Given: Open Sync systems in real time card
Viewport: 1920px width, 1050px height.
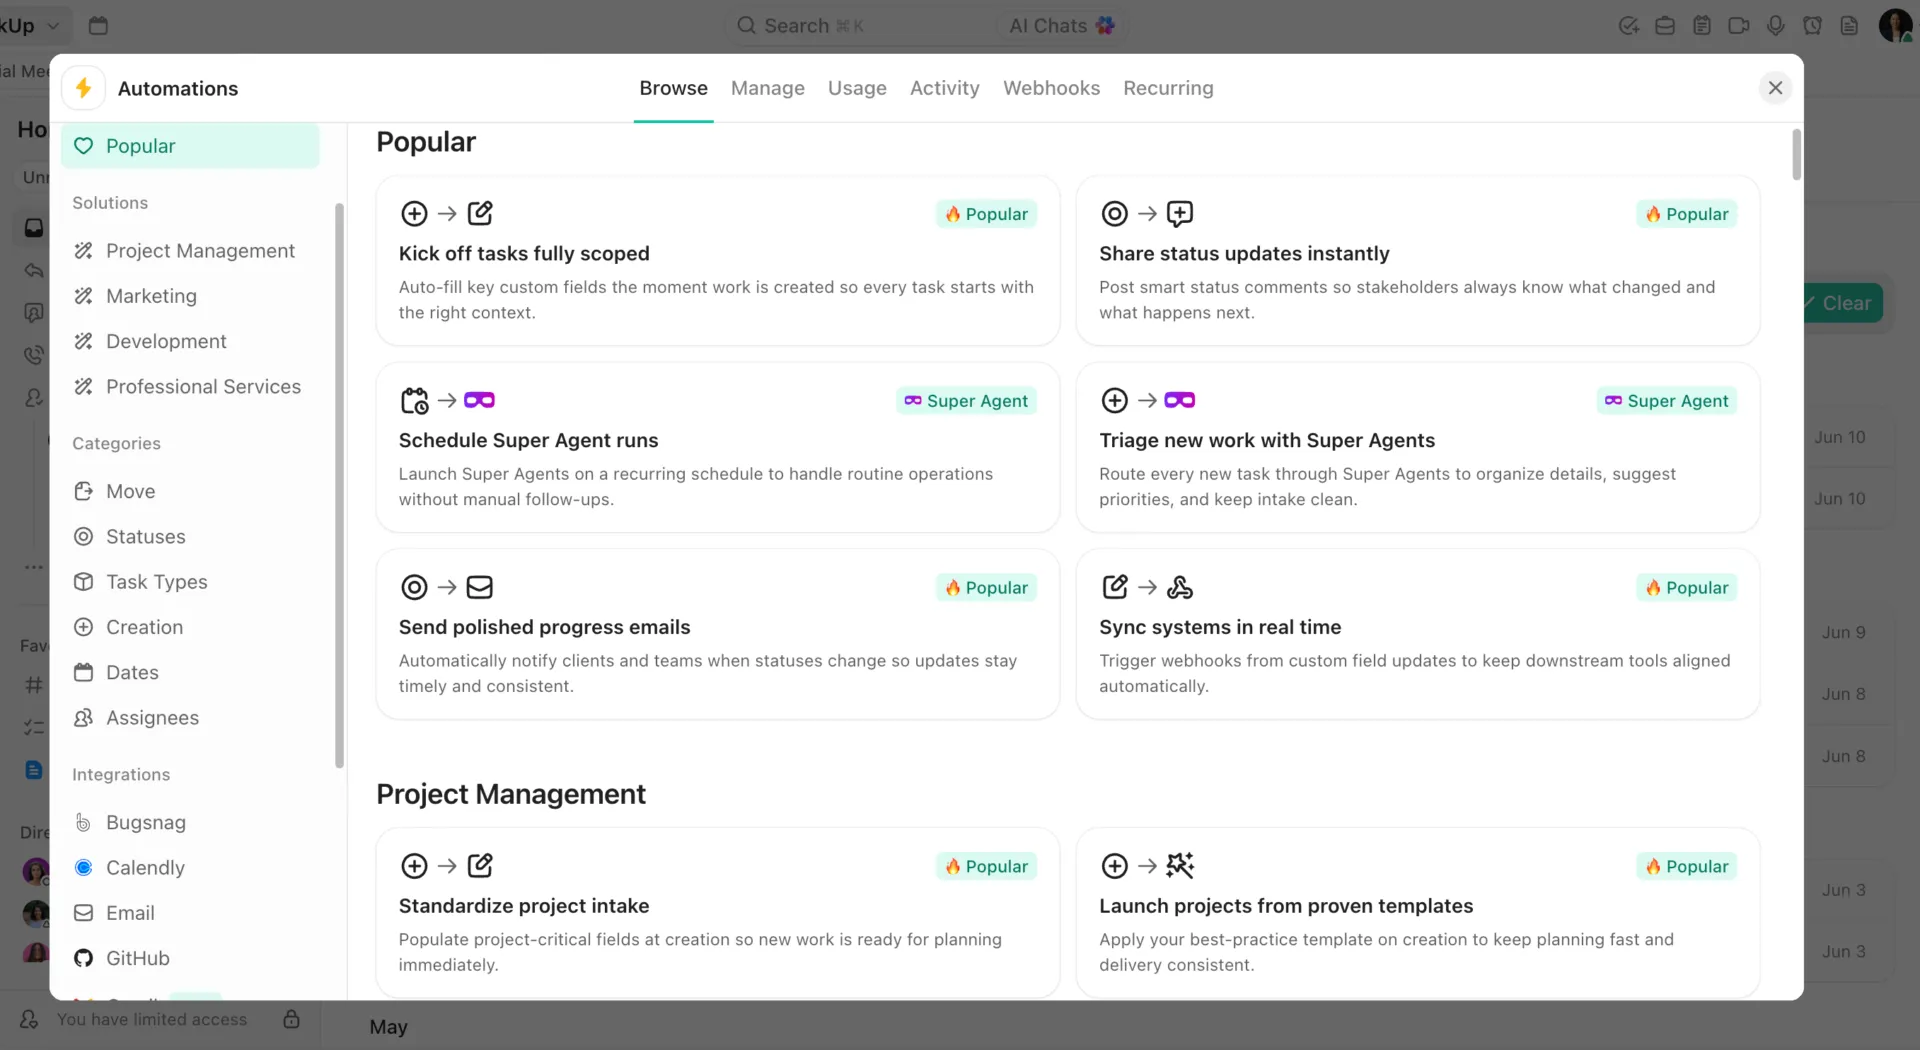Looking at the screenshot, I should (x=1417, y=635).
